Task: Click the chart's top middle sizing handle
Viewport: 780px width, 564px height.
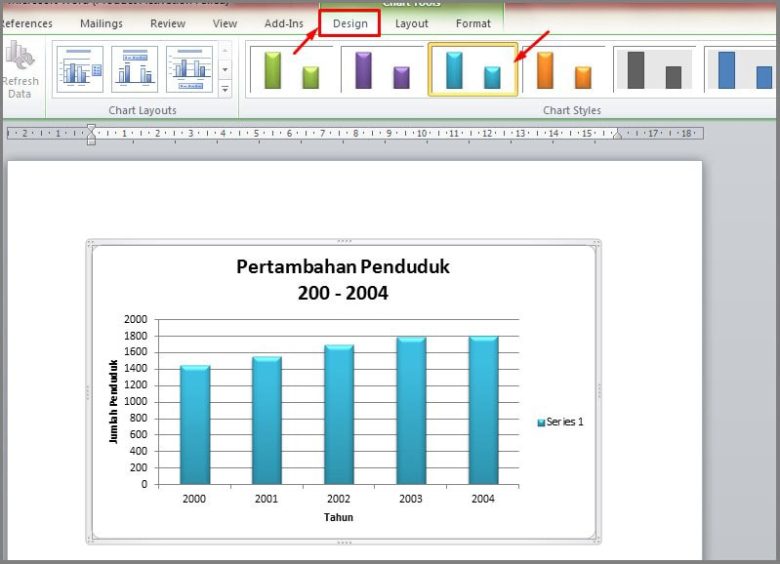Action: [344, 242]
